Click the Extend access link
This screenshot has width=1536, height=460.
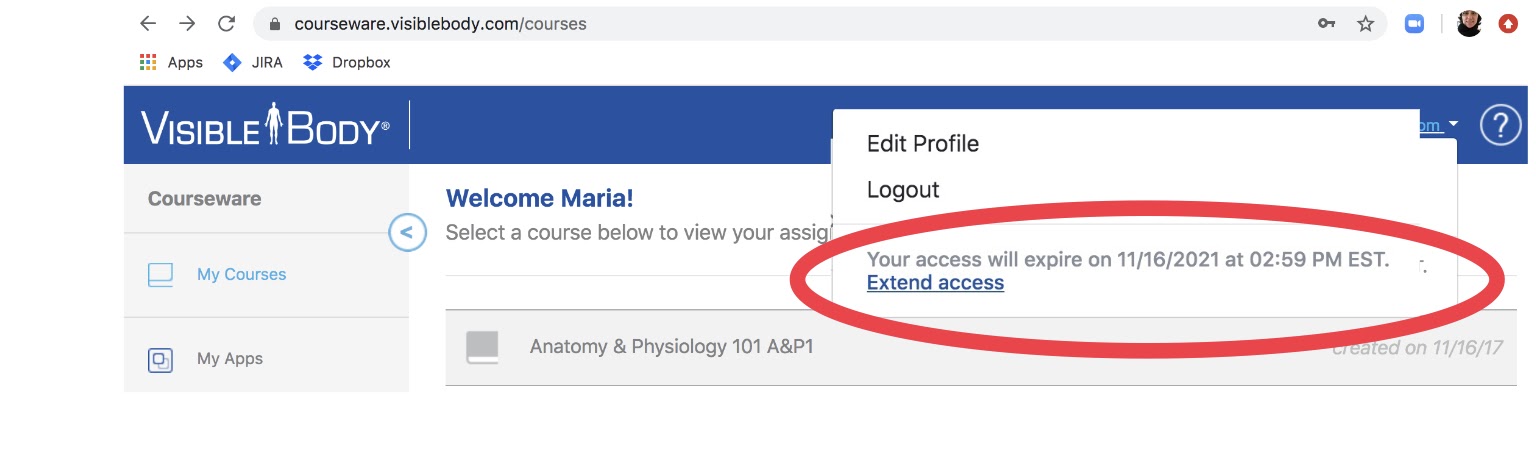point(935,283)
